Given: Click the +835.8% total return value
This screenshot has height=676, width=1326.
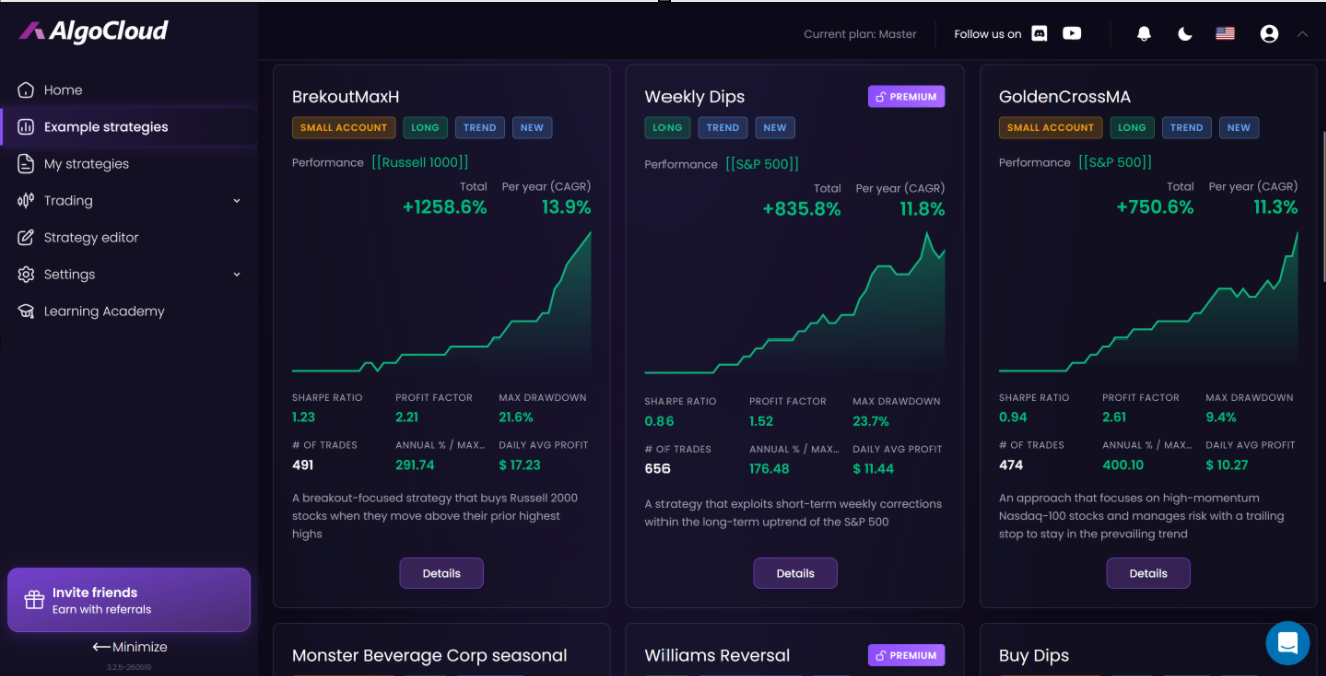Looking at the screenshot, I should (x=802, y=209).
